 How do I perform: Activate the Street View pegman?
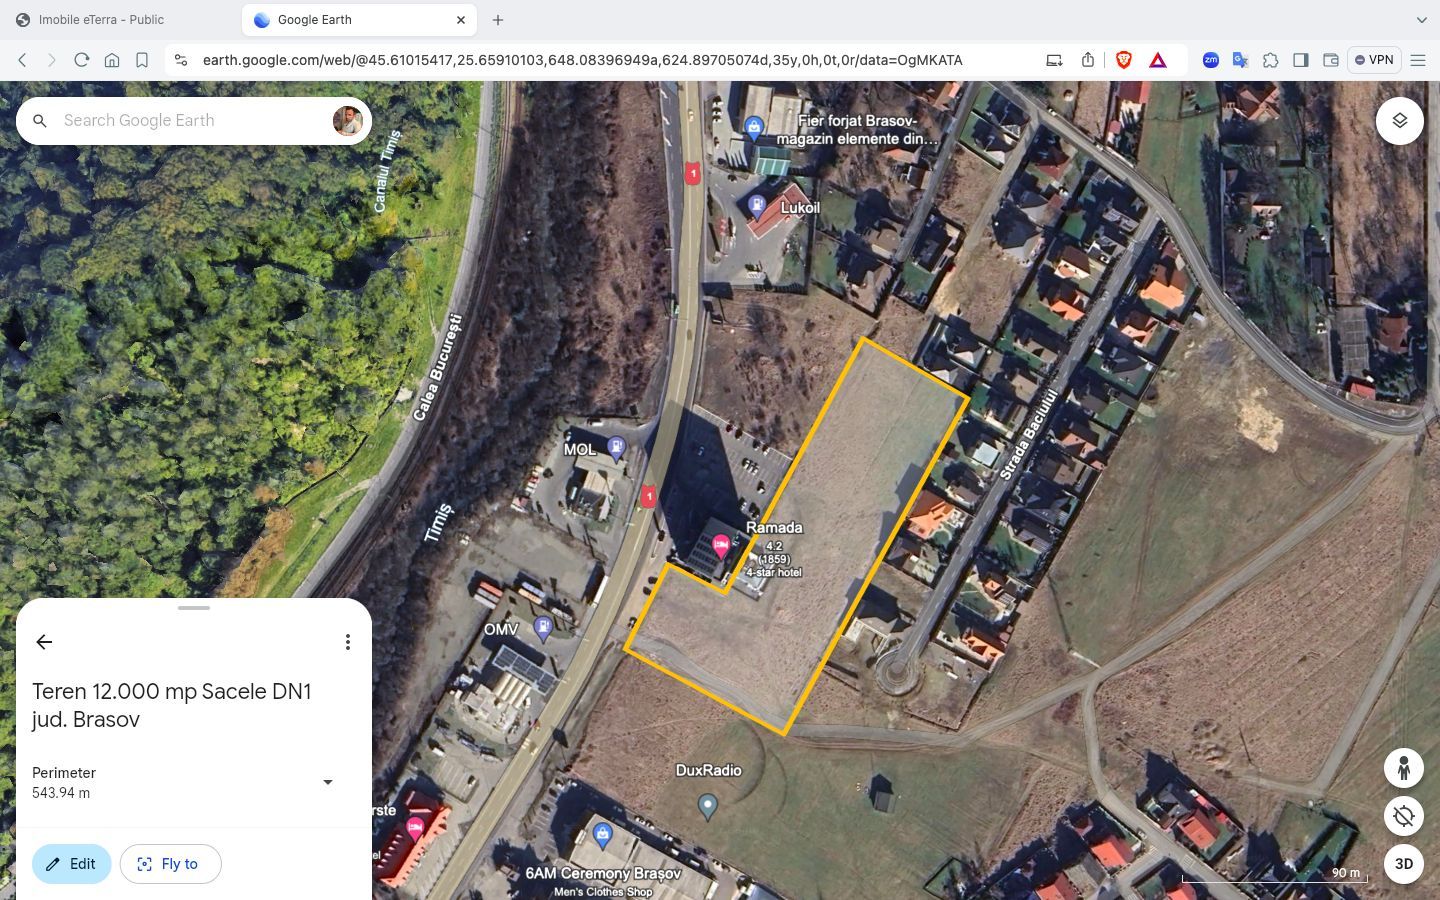coord(1403,768)
